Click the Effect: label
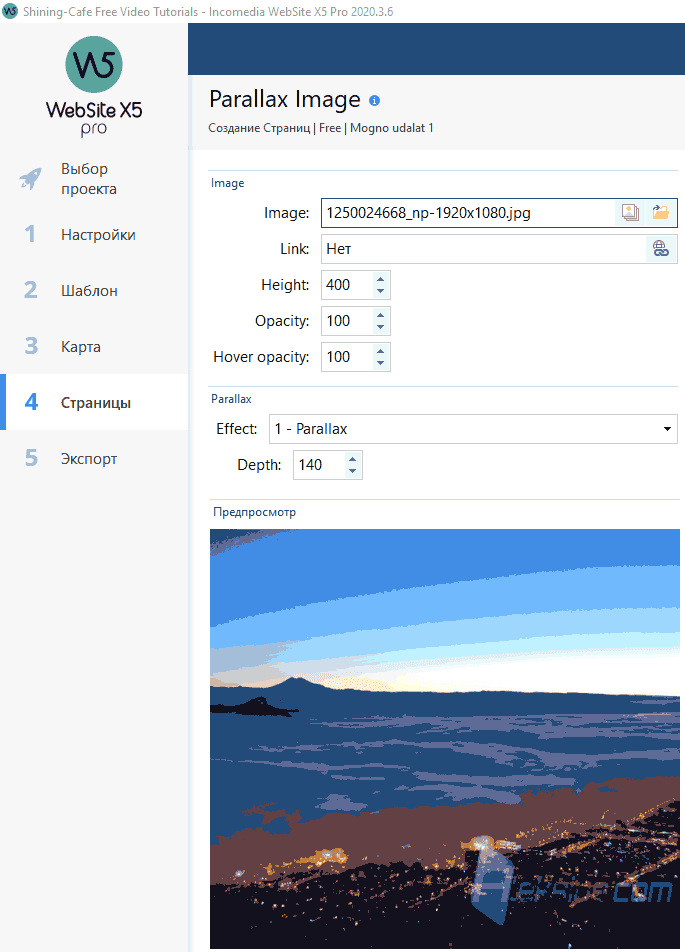 tap(237, 429)
